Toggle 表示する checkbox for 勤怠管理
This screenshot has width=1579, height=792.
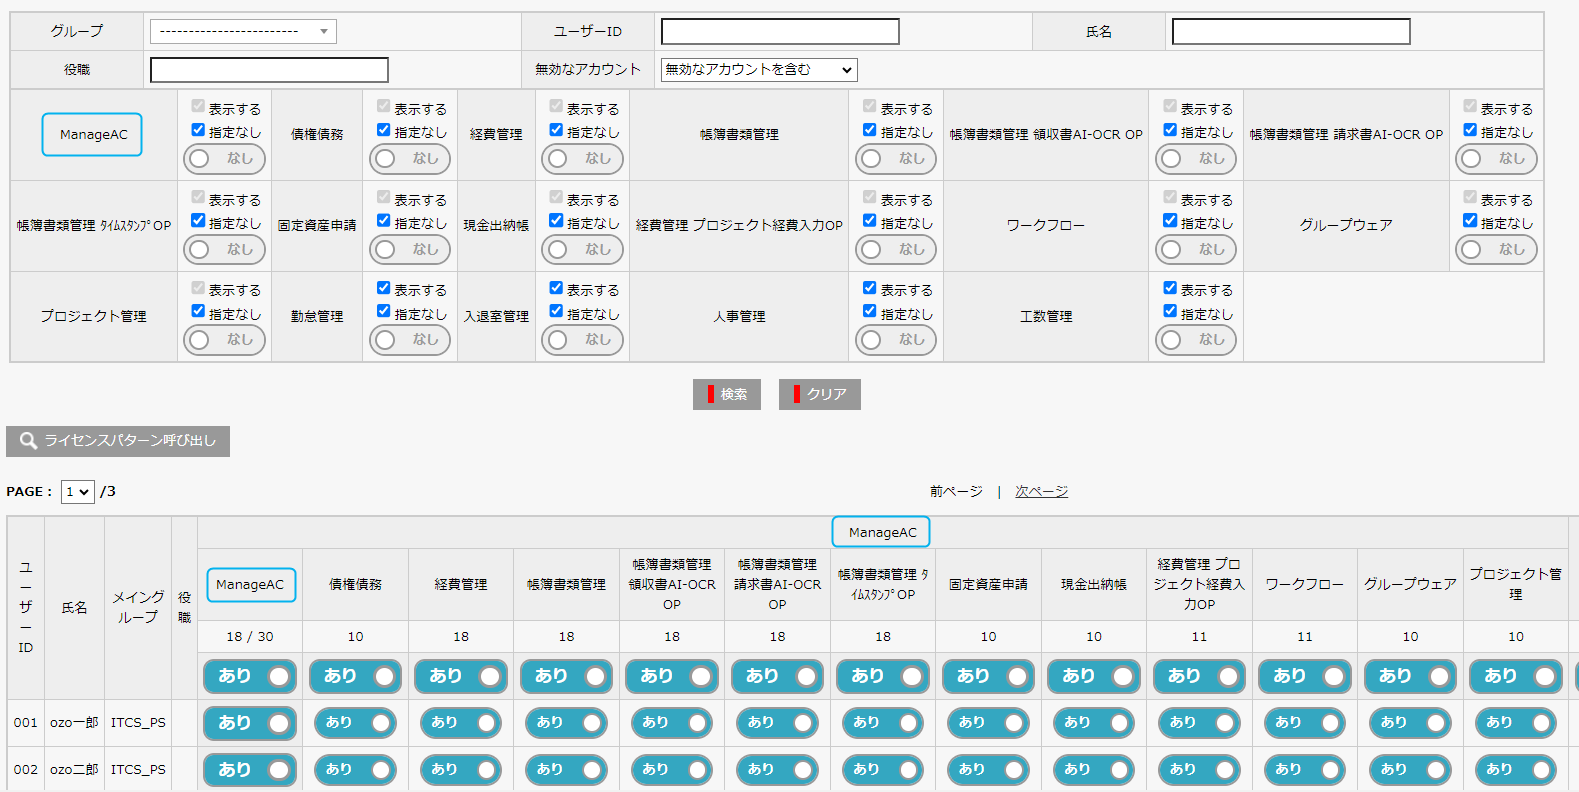coord(383,288)
